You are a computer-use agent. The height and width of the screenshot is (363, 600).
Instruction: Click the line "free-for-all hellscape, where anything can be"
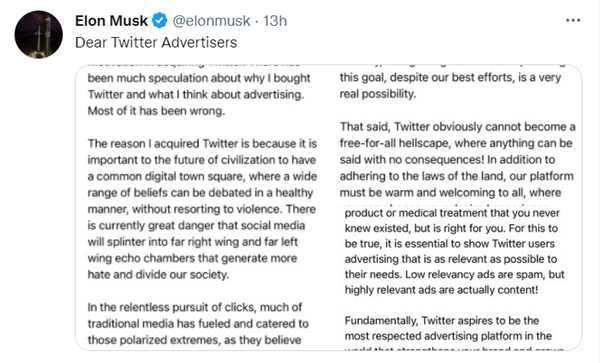tap(456, 143)
